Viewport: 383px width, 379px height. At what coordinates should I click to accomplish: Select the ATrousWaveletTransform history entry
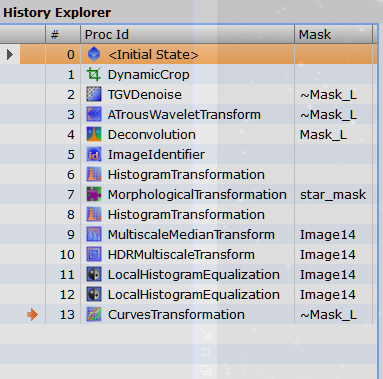pos(184,115)
